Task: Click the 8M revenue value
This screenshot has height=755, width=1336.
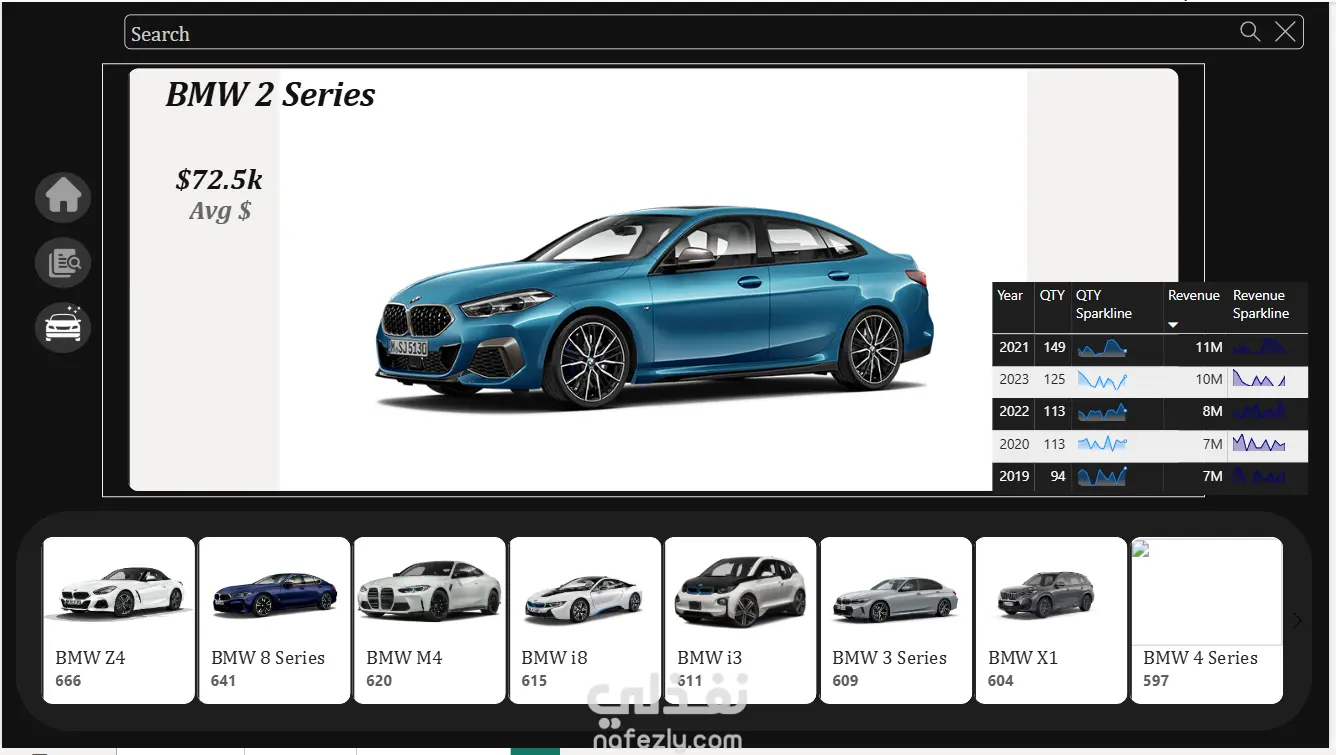Action: (1213, 411)
